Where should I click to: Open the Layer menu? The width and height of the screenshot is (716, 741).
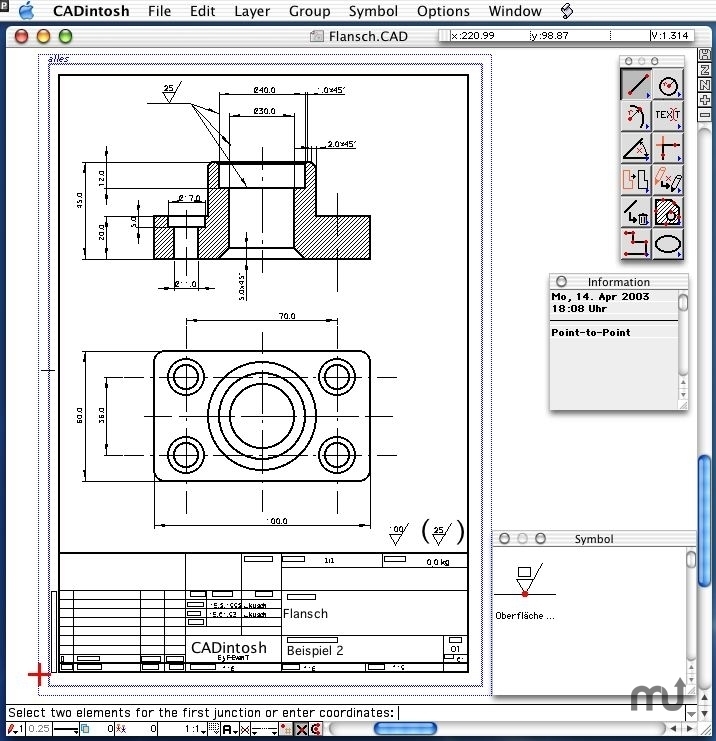point(252,11)
